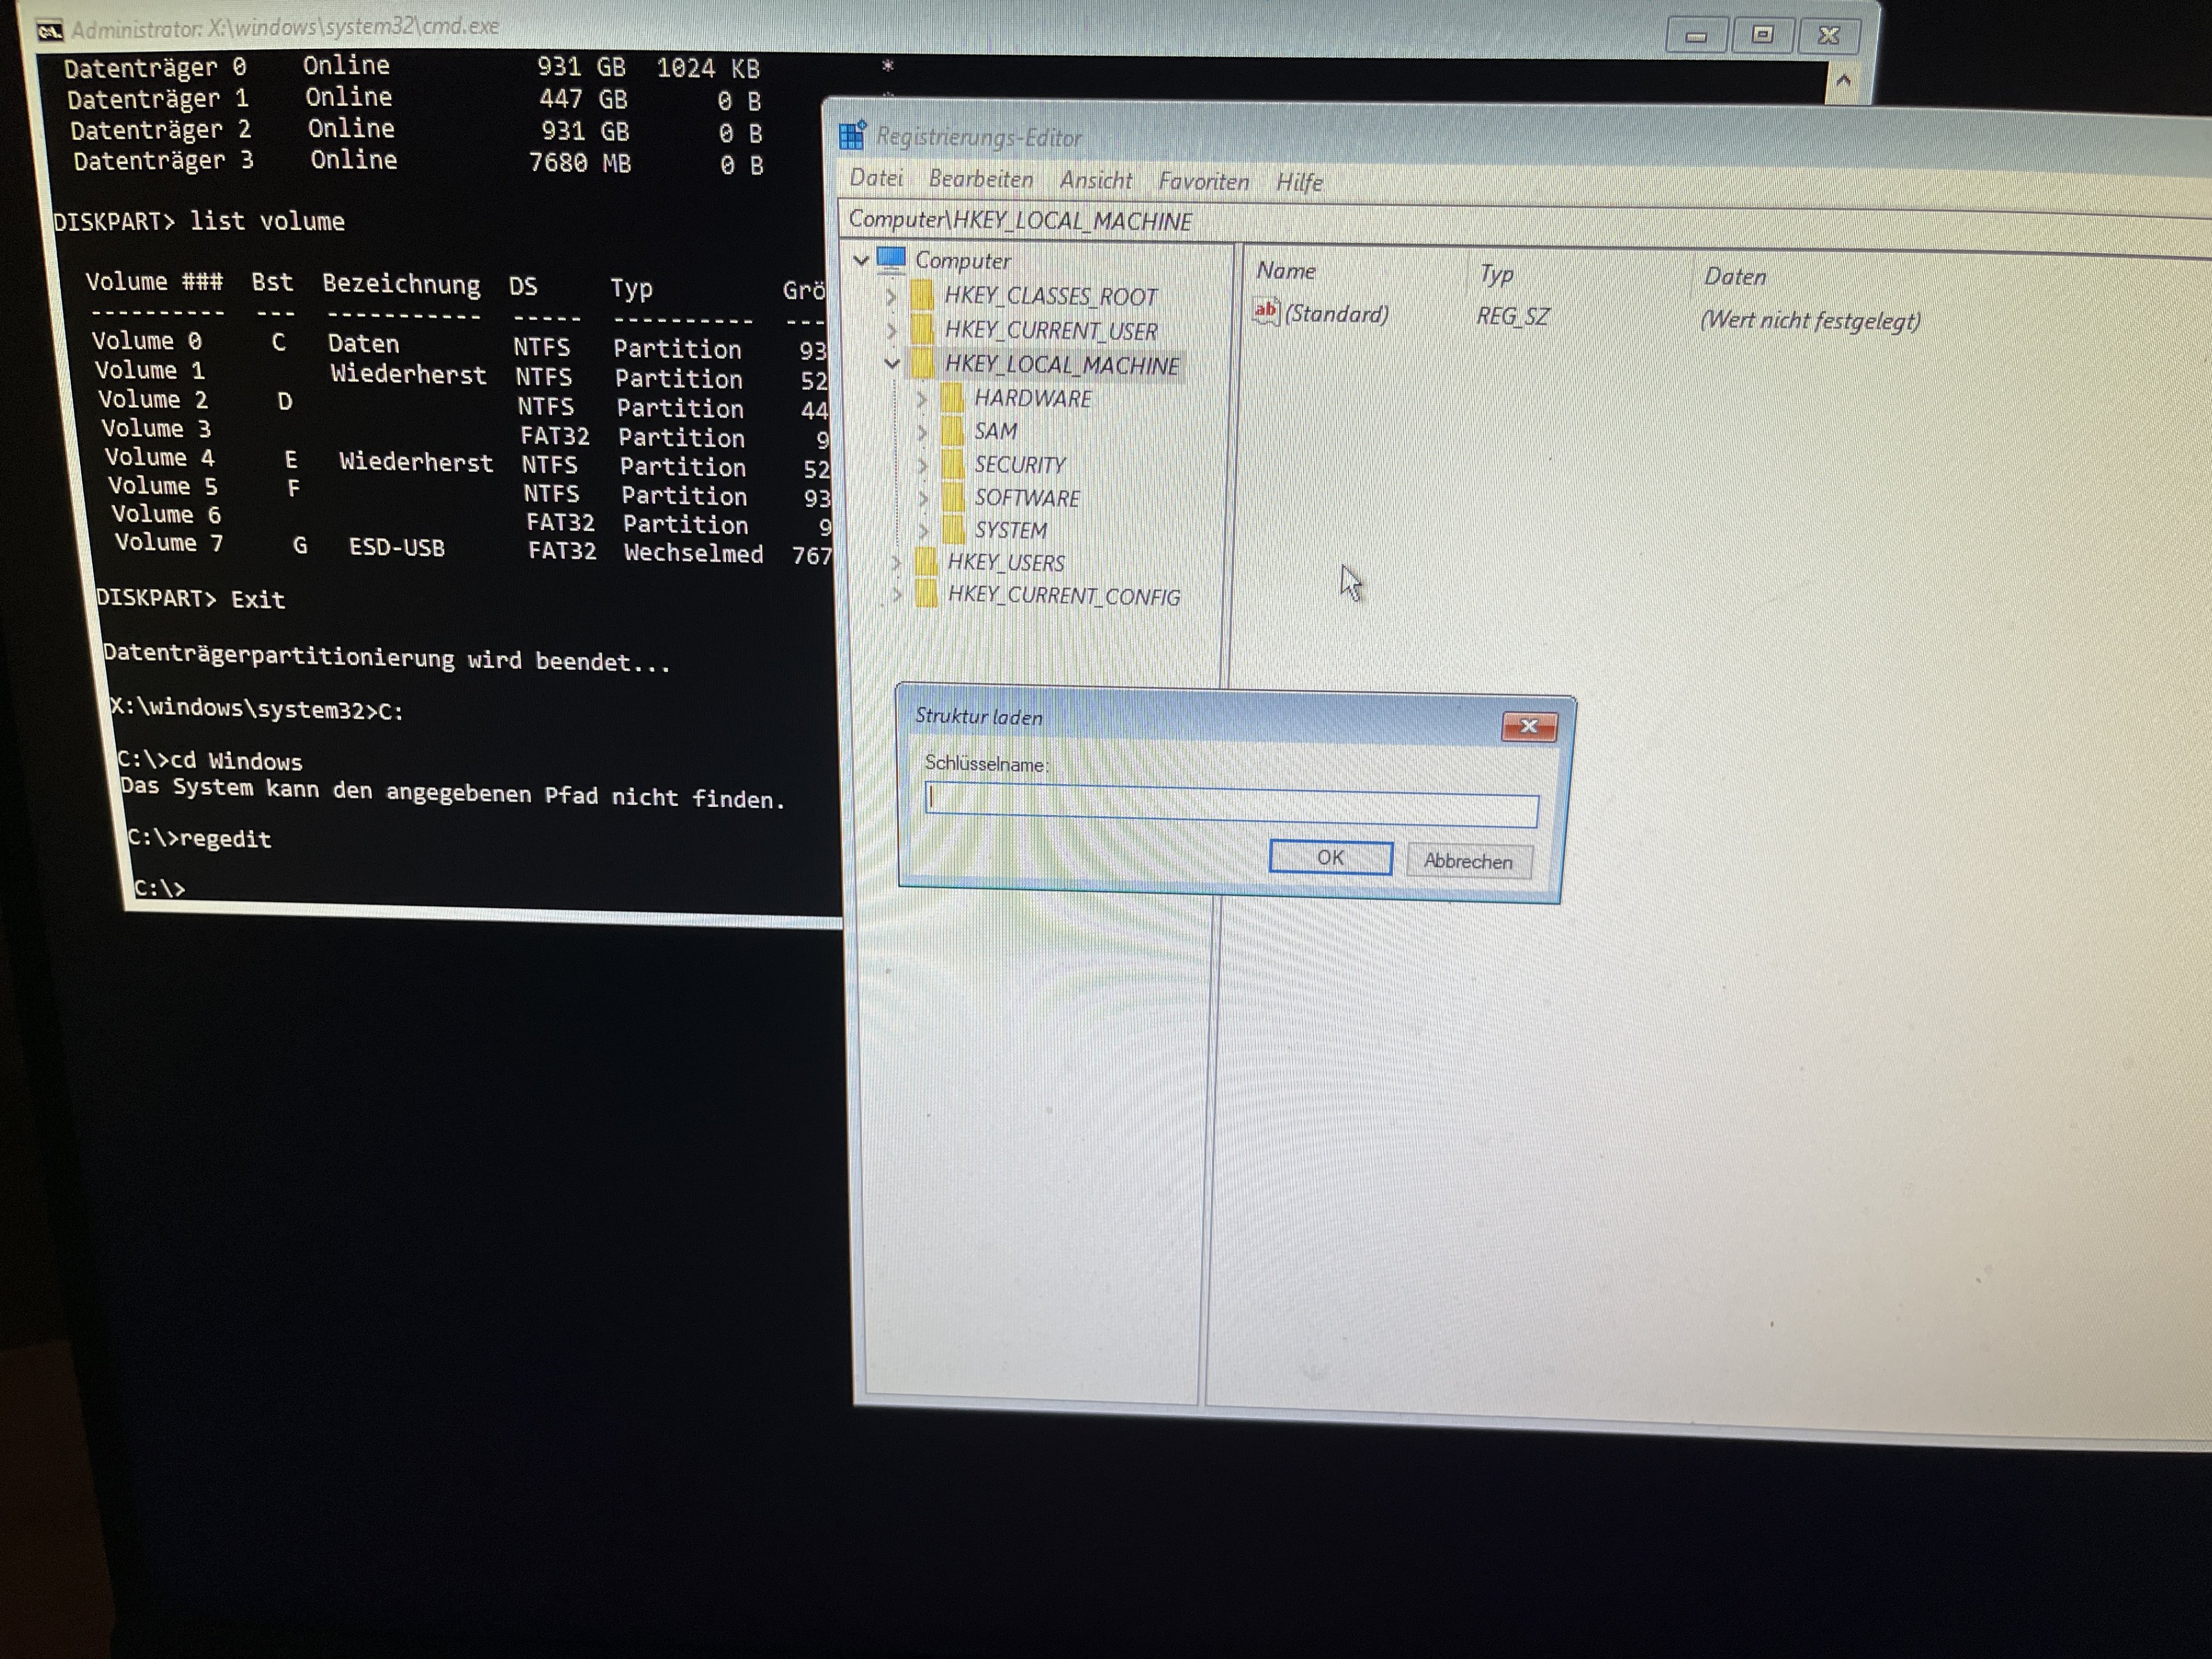The image size is (2212, 1659).
Task: Click the SECURITY key folder icon
Action: point(954,464)
